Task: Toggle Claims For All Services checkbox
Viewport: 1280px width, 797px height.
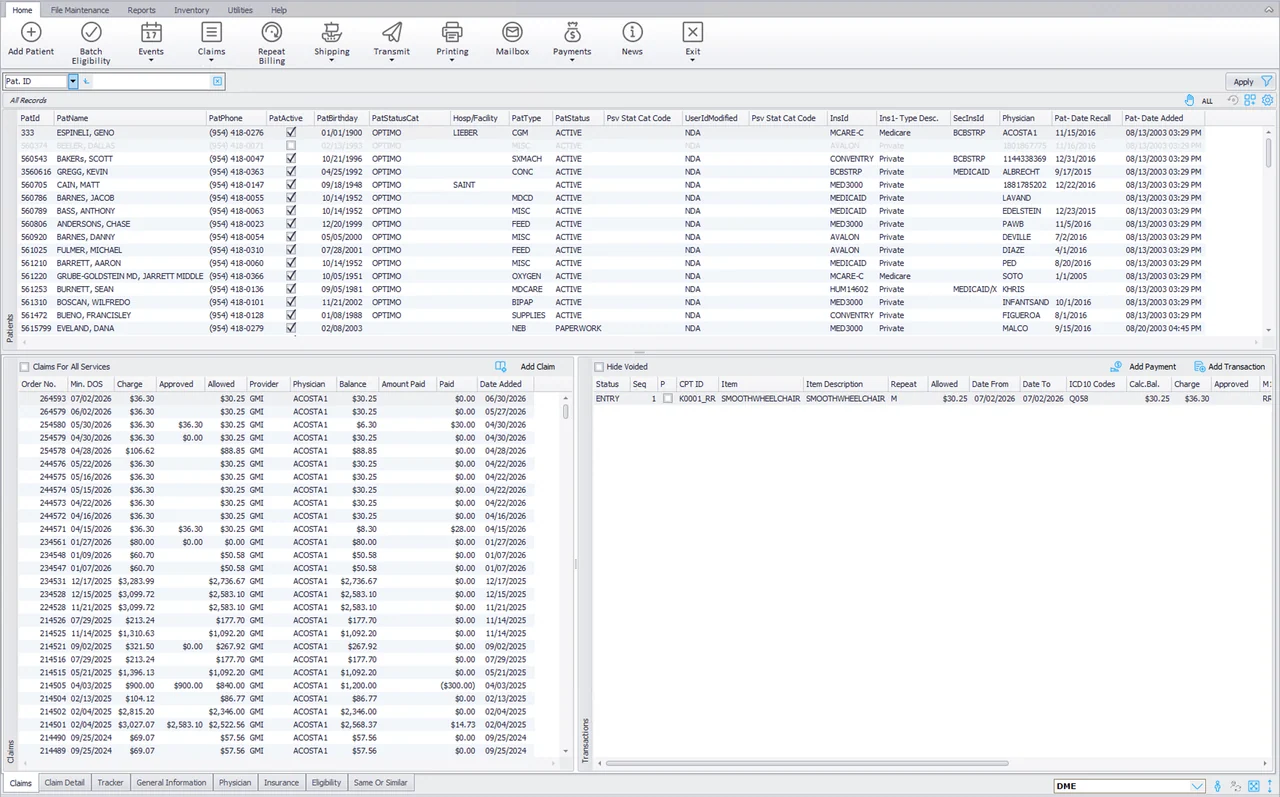Action: pyautogui.click(x=24, y=367)
